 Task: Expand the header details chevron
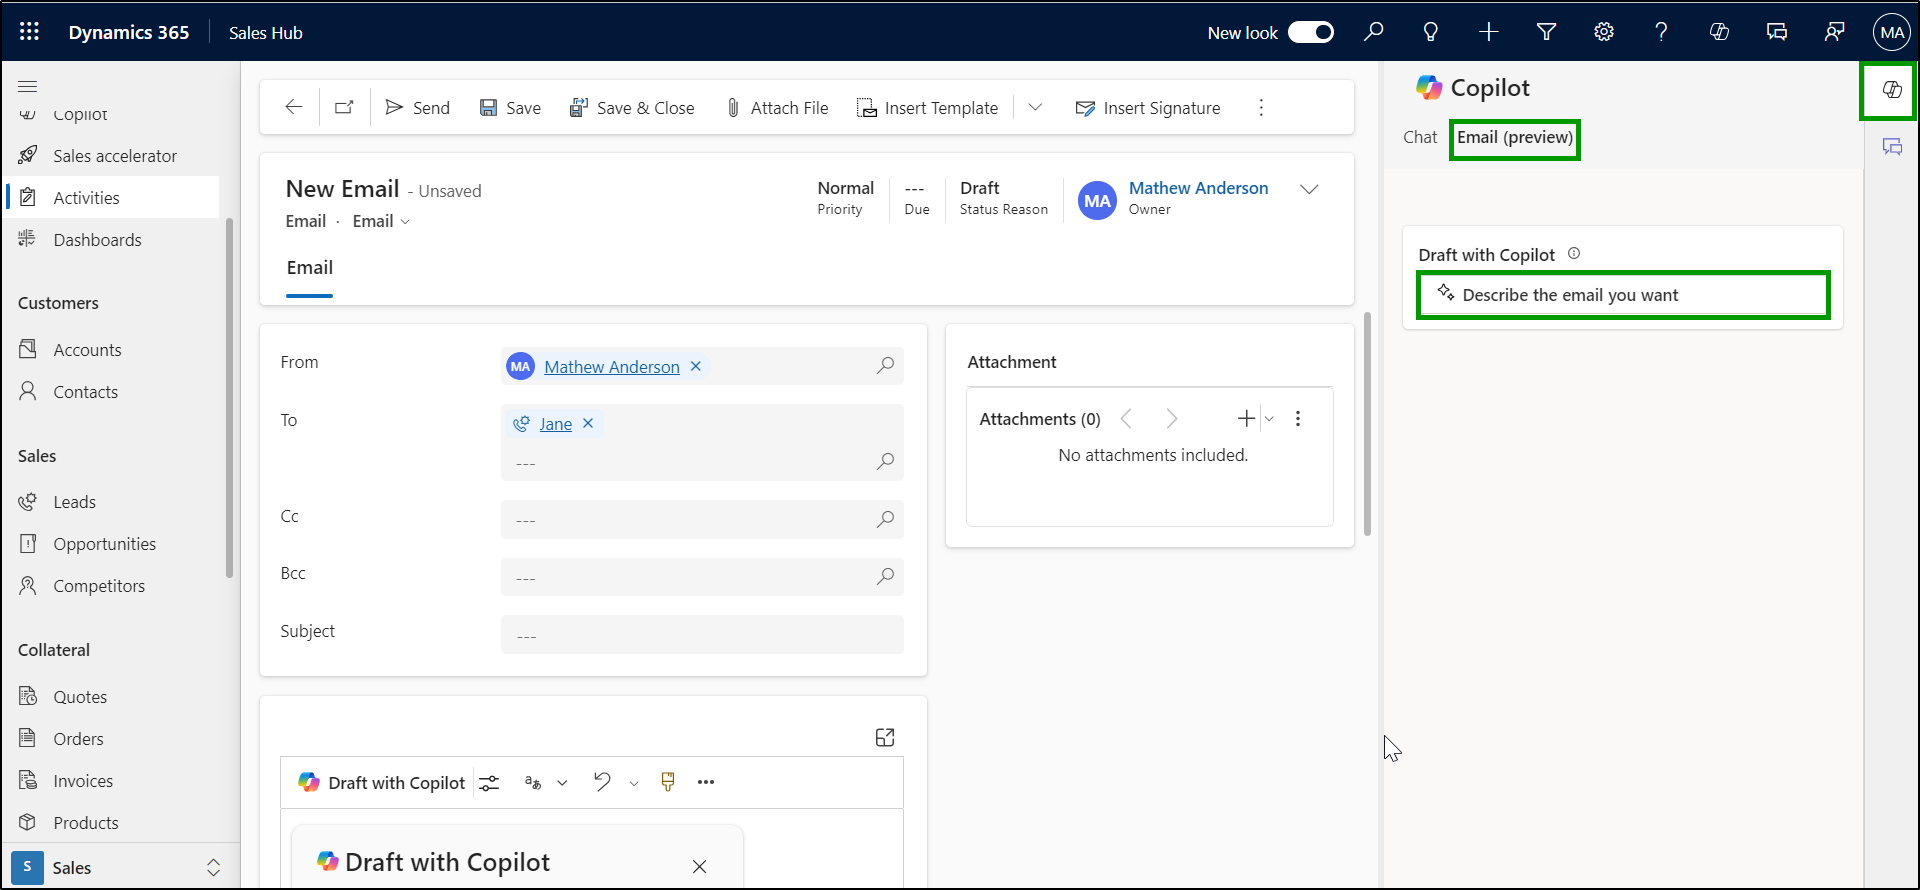coord(1309,189)
